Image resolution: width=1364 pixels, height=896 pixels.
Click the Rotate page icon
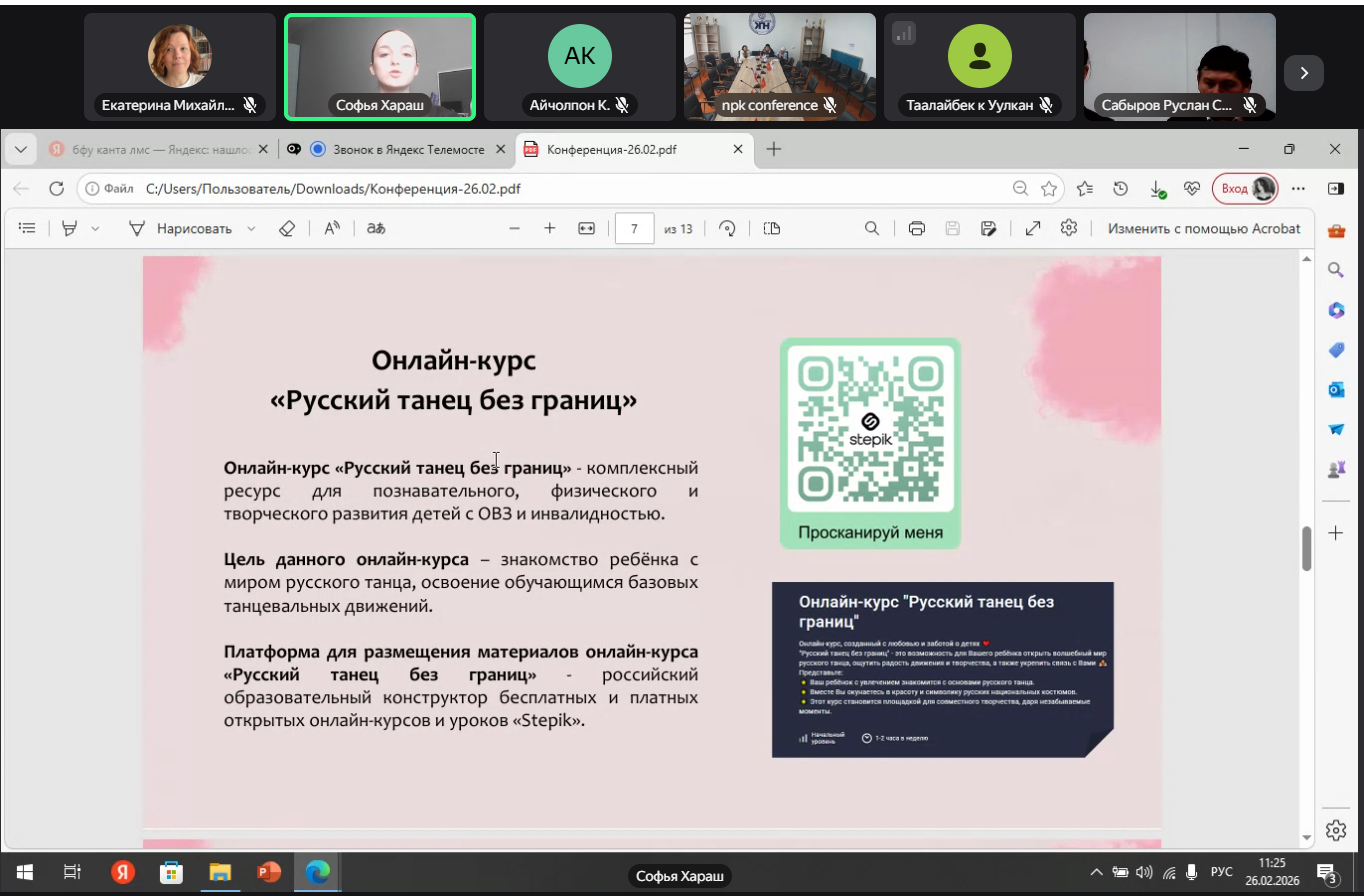coord(727,228)
